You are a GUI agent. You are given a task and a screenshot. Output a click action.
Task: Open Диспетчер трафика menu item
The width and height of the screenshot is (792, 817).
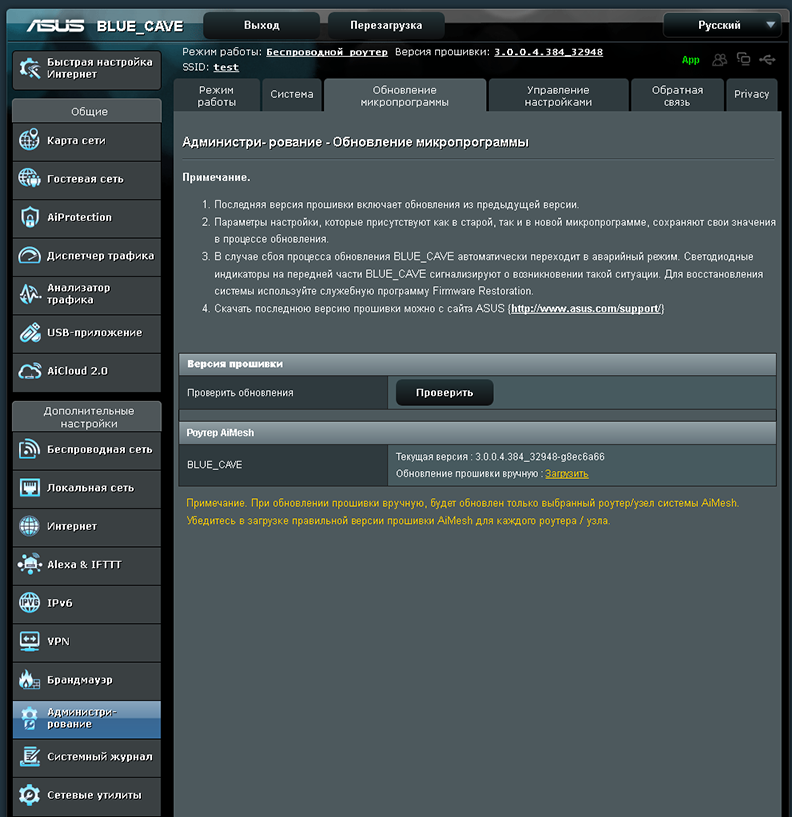[x=86, y=256]
